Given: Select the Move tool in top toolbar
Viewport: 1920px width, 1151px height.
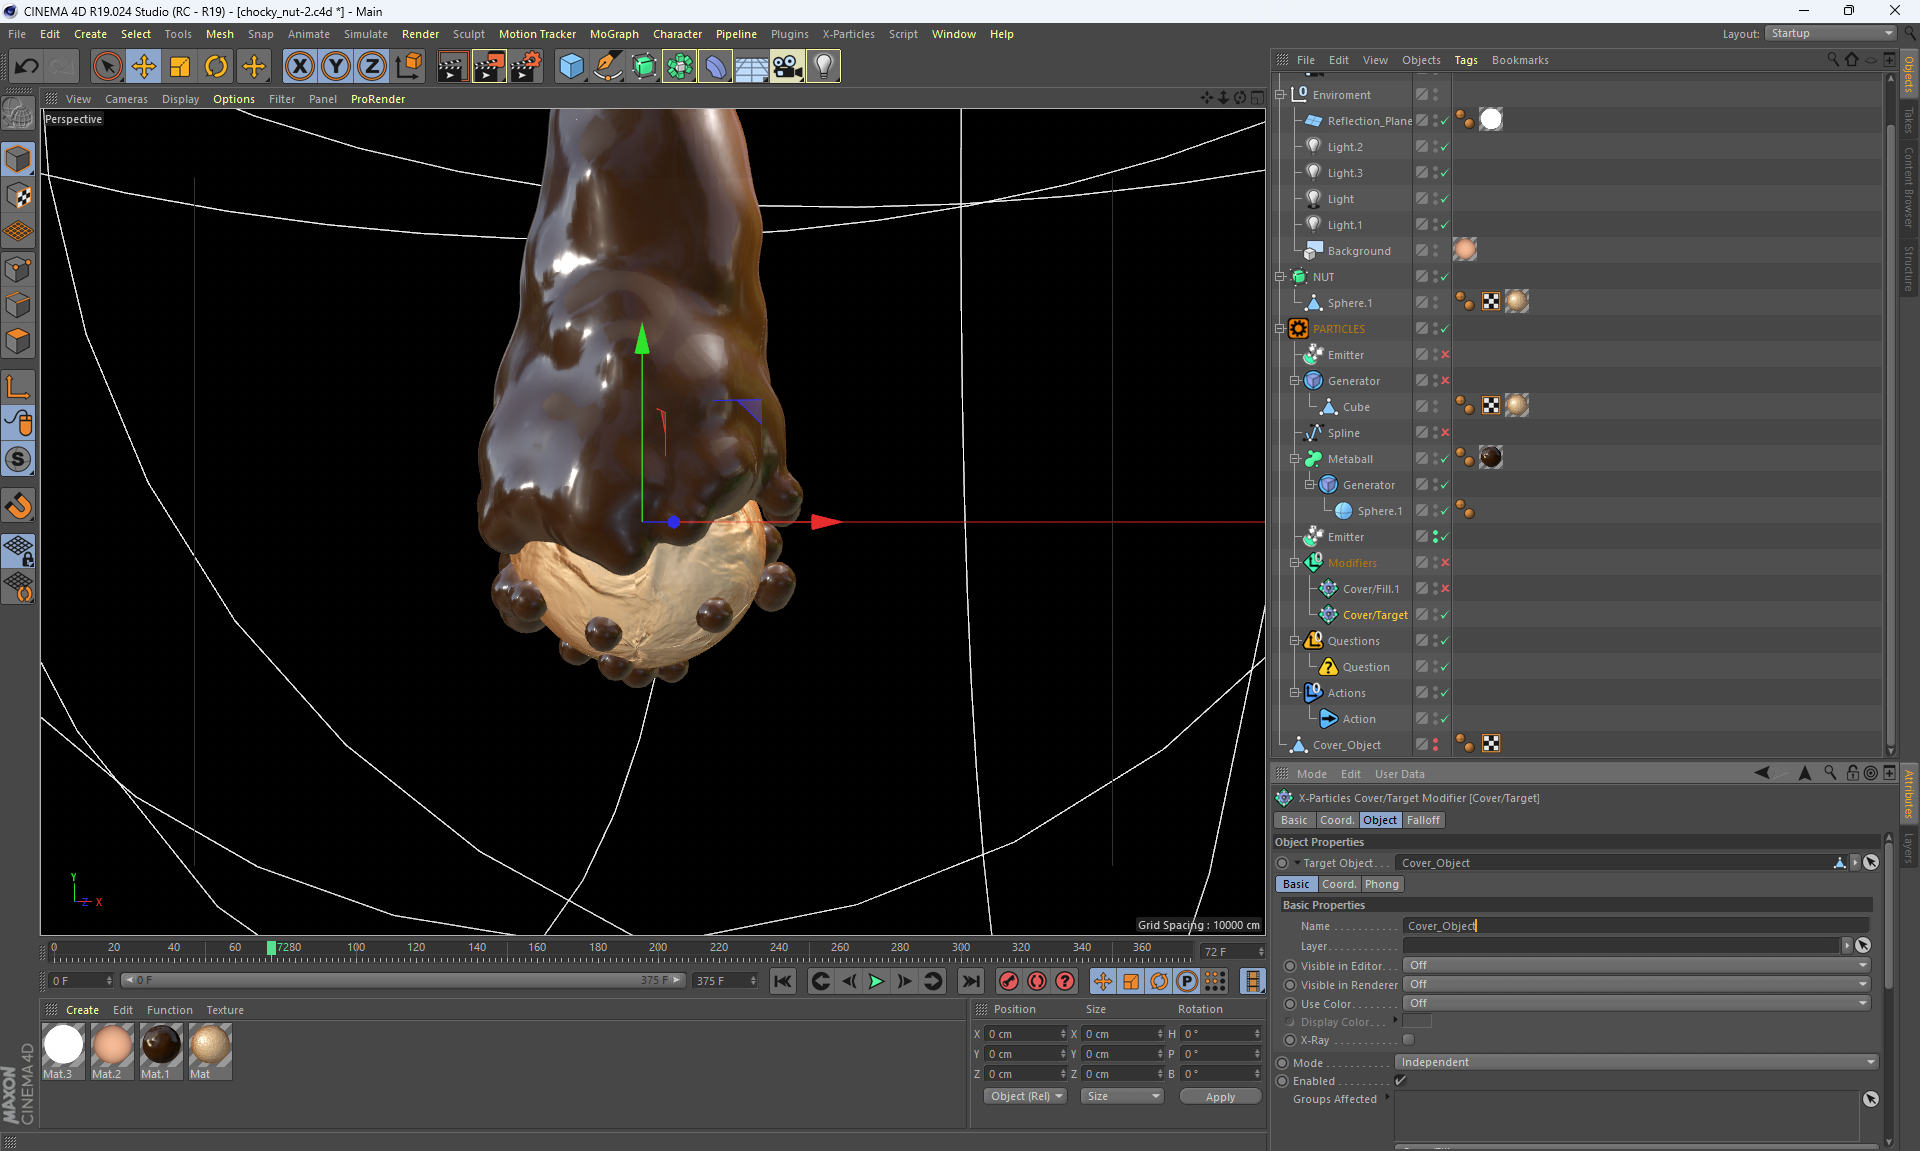Looking at the screenshot, I should click(x=144, y=67).
